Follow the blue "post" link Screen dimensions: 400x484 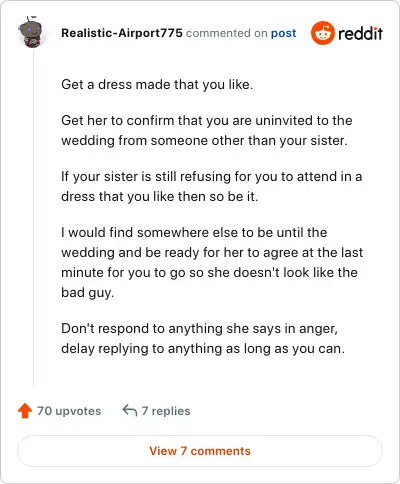tap(283, 33)
